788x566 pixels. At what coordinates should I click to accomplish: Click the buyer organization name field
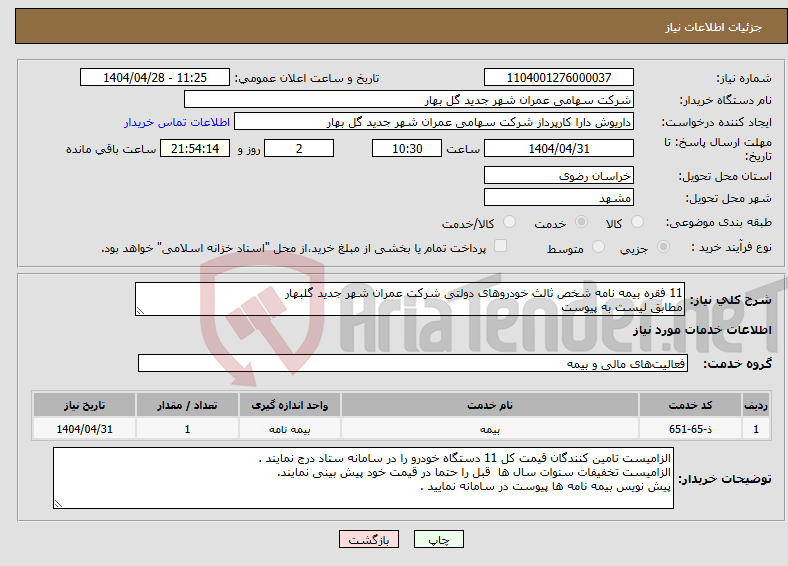409,100
